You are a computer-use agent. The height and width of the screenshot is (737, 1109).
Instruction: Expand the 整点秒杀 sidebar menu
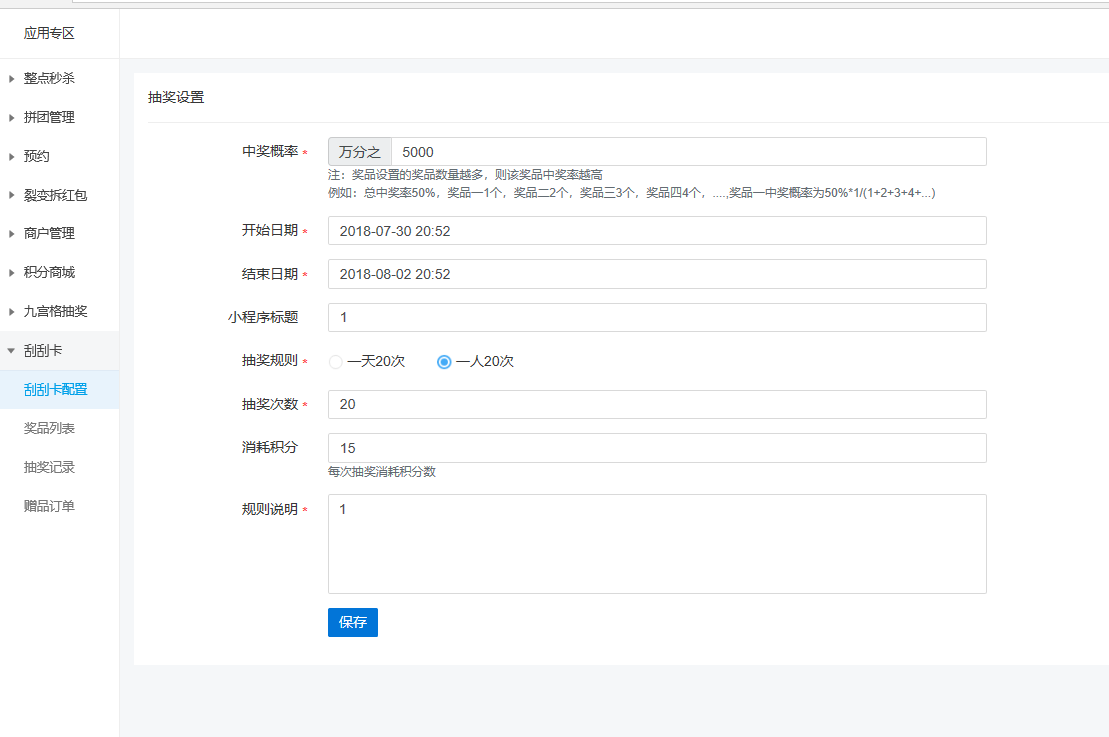pos(49,78)
